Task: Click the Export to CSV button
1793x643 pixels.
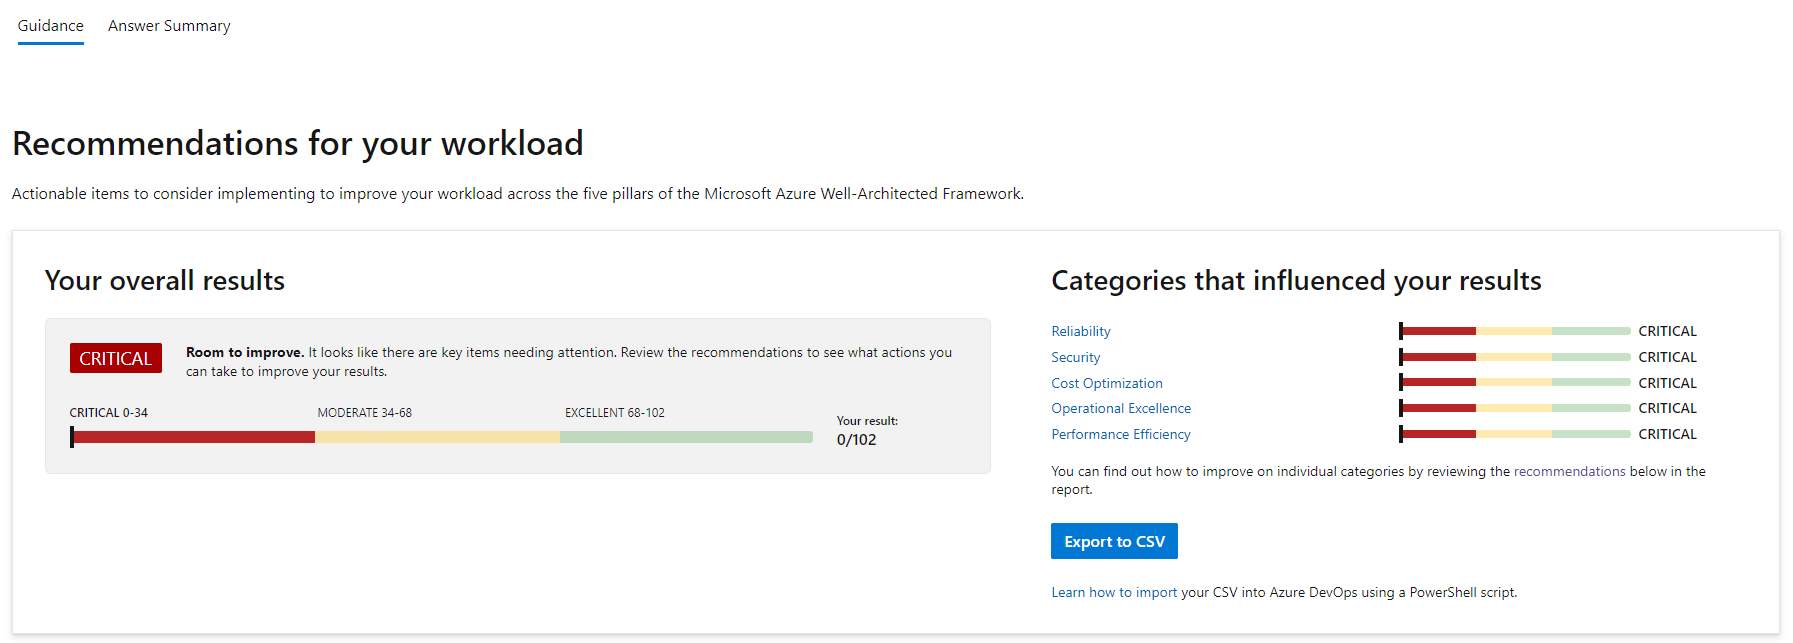Action: pos(1114,541)
